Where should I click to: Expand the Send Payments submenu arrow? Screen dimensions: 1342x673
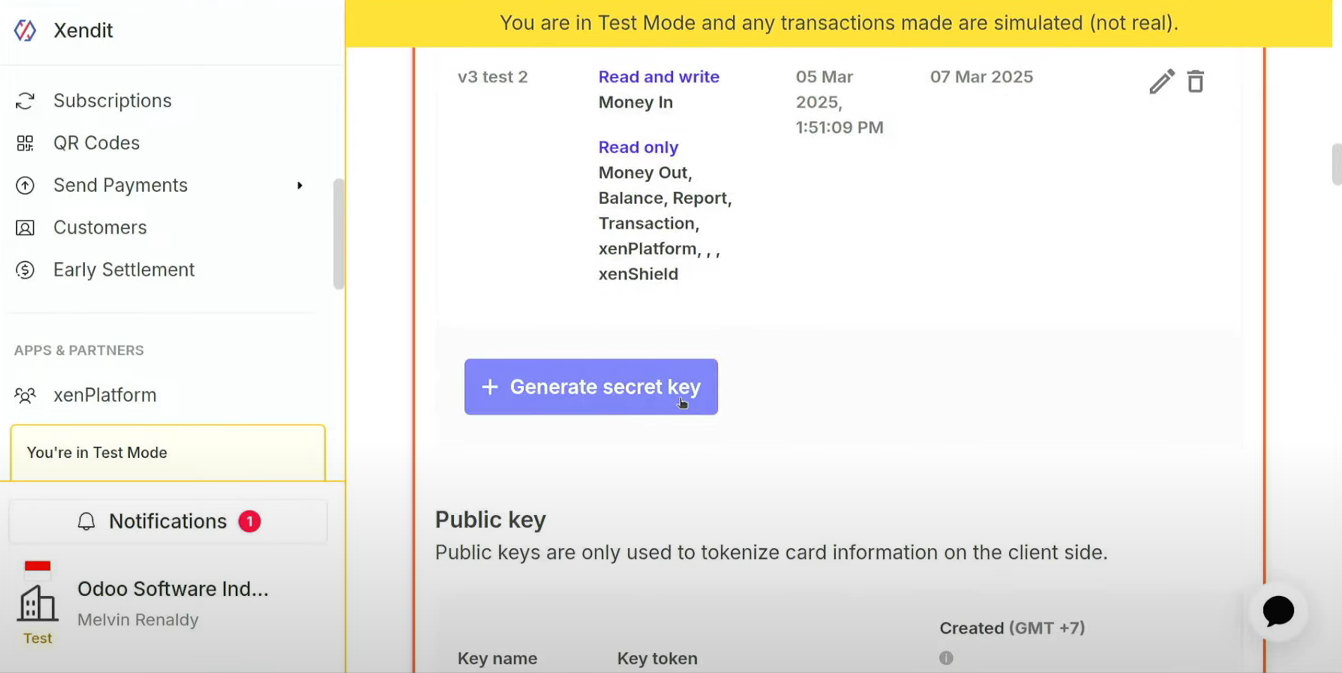coord(299,185)
